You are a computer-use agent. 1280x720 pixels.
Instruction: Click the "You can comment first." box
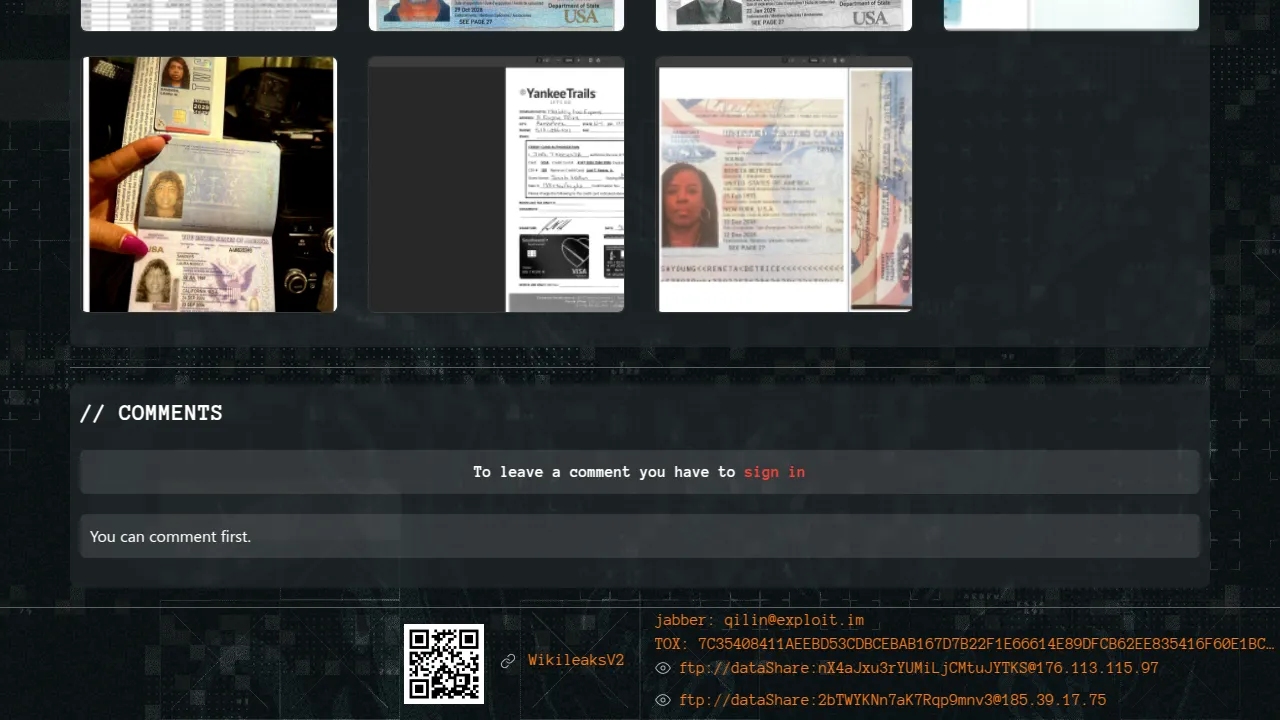pyautogui.click(x=639, y=536)
